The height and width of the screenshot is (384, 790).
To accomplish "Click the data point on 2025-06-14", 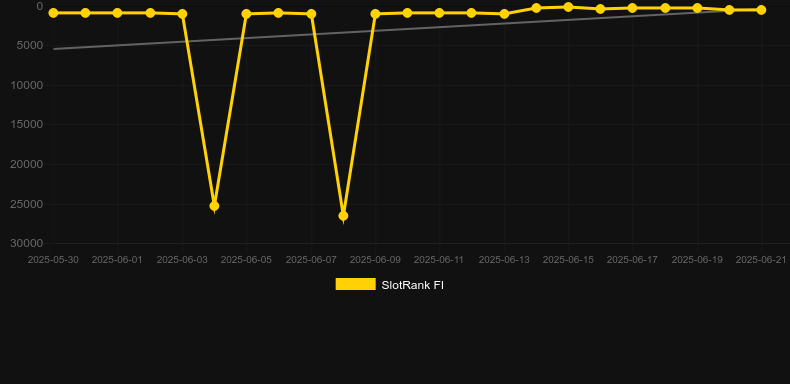I will coord(536,8).
